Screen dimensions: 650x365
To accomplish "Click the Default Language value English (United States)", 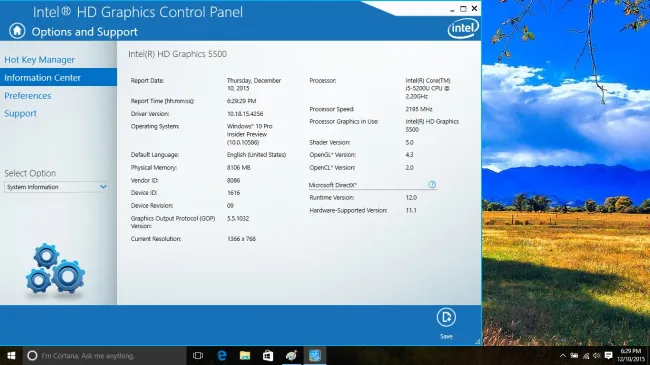I will 256,155.
